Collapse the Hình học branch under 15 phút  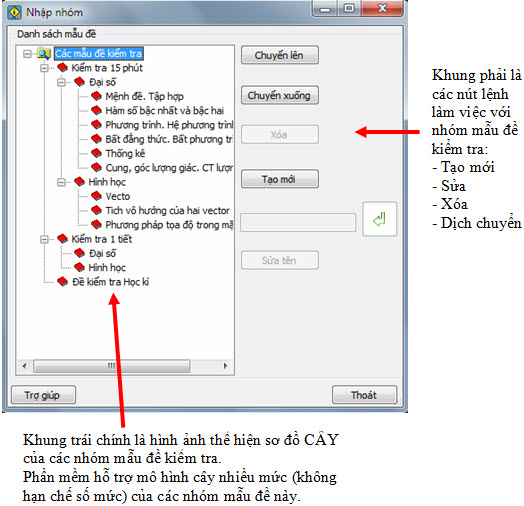pyautogui.click(x=61, y=182)
